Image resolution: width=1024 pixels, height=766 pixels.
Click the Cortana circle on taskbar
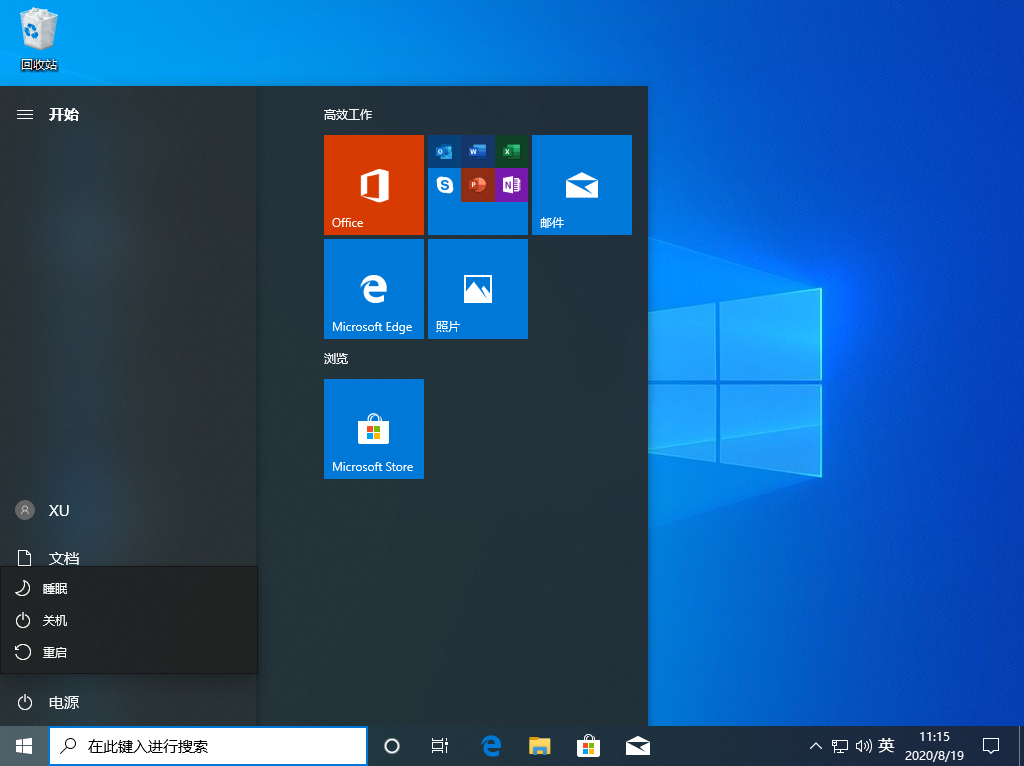(392, 746)
